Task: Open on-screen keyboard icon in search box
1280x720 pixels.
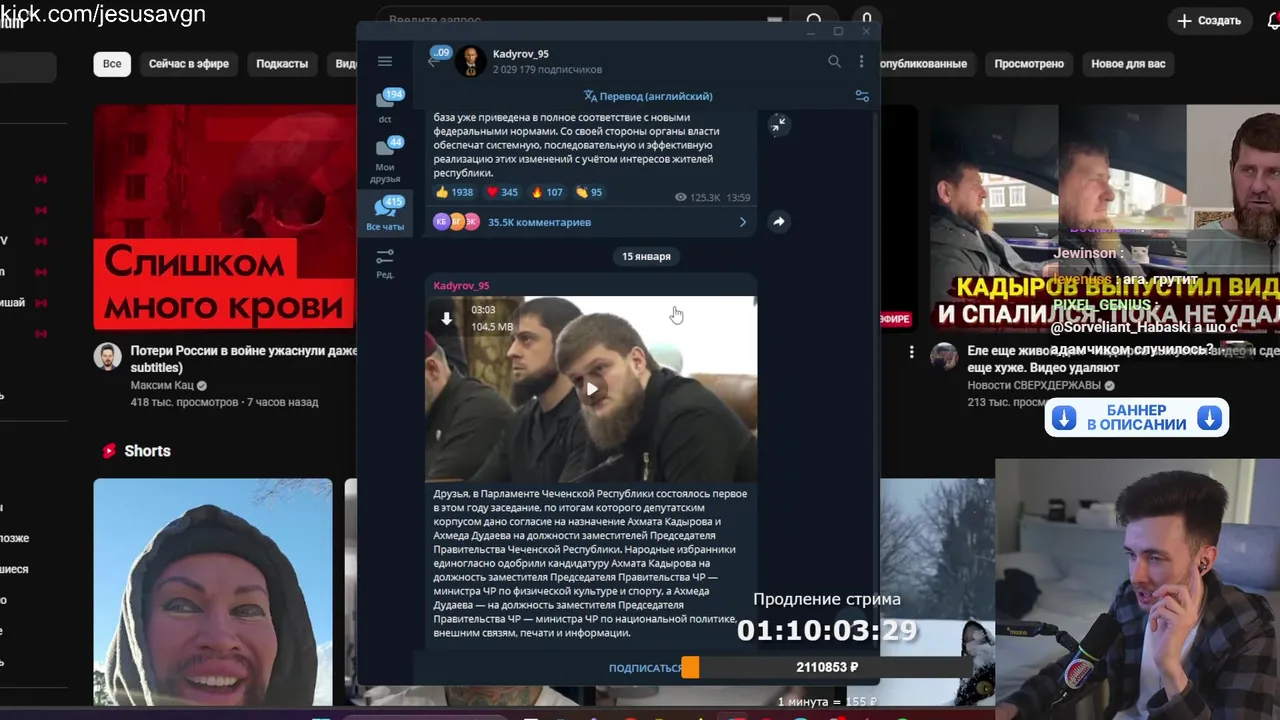Action: click(774, 20)
